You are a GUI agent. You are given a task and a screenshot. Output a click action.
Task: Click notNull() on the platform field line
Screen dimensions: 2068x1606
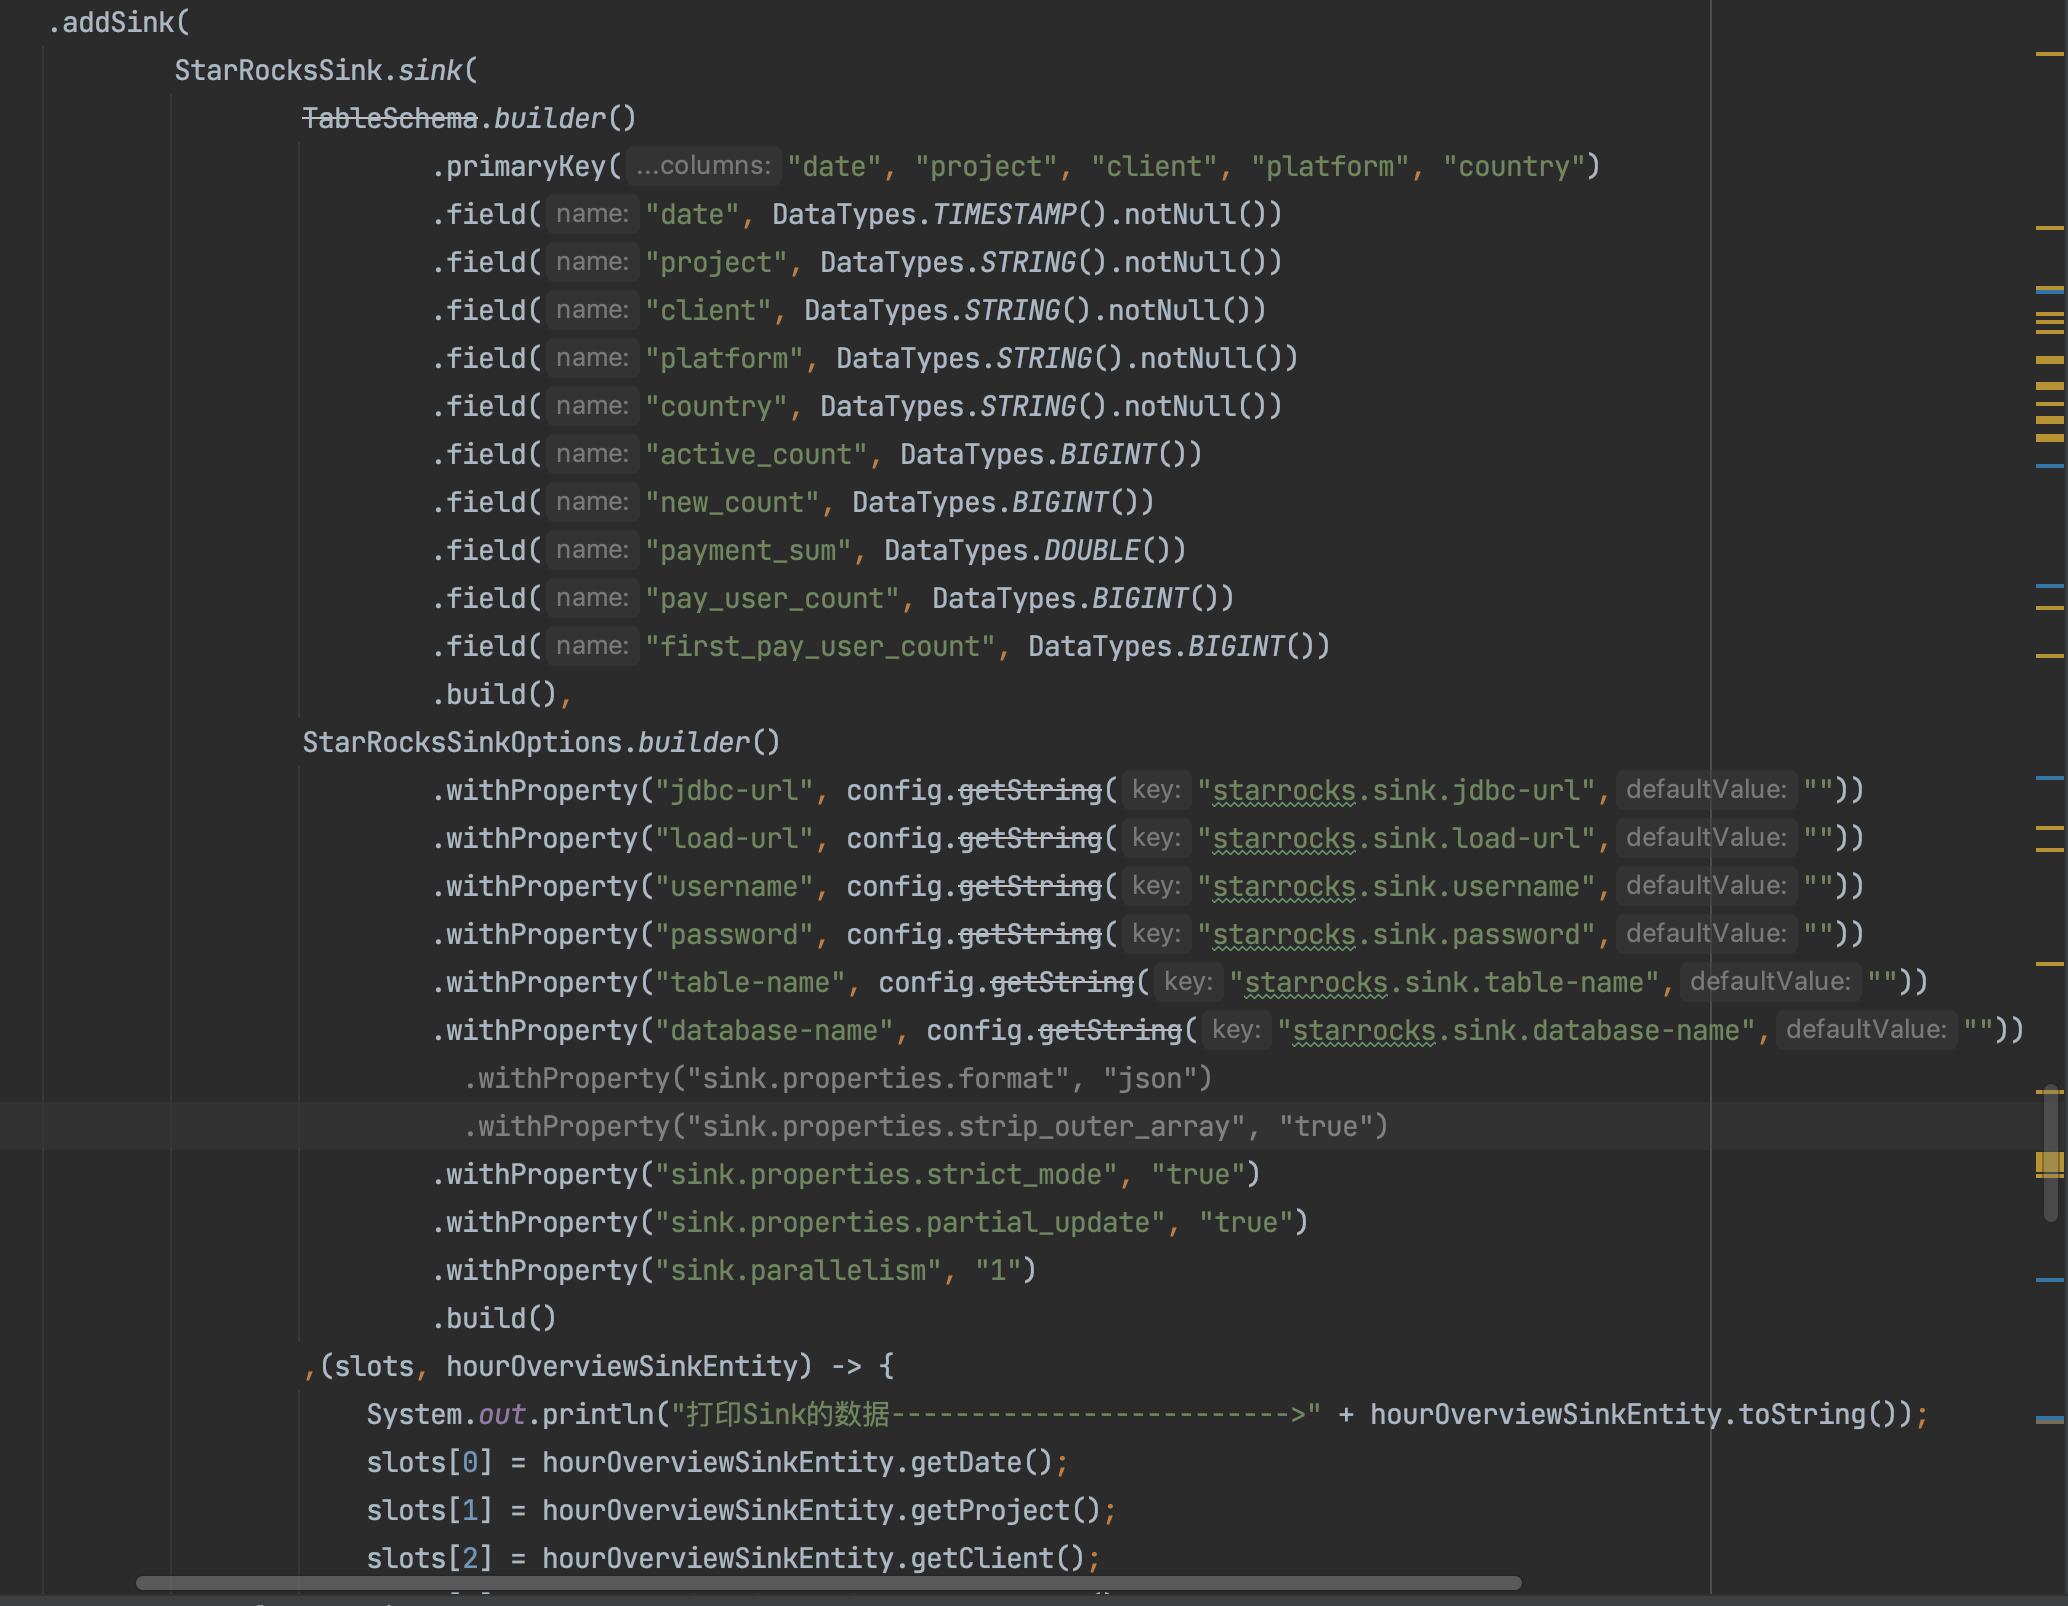point(1211,358)
